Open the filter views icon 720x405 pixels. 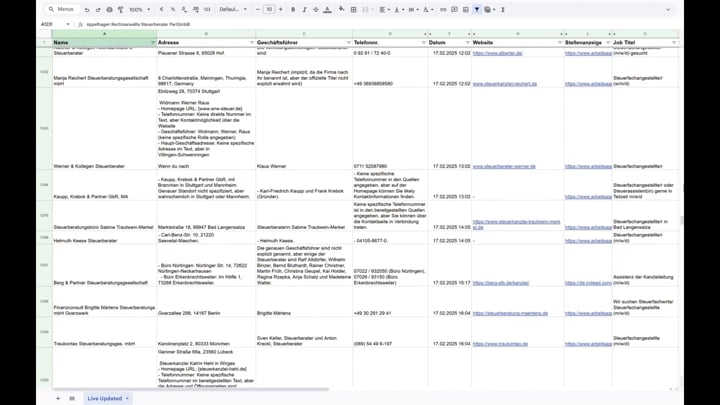489,10
